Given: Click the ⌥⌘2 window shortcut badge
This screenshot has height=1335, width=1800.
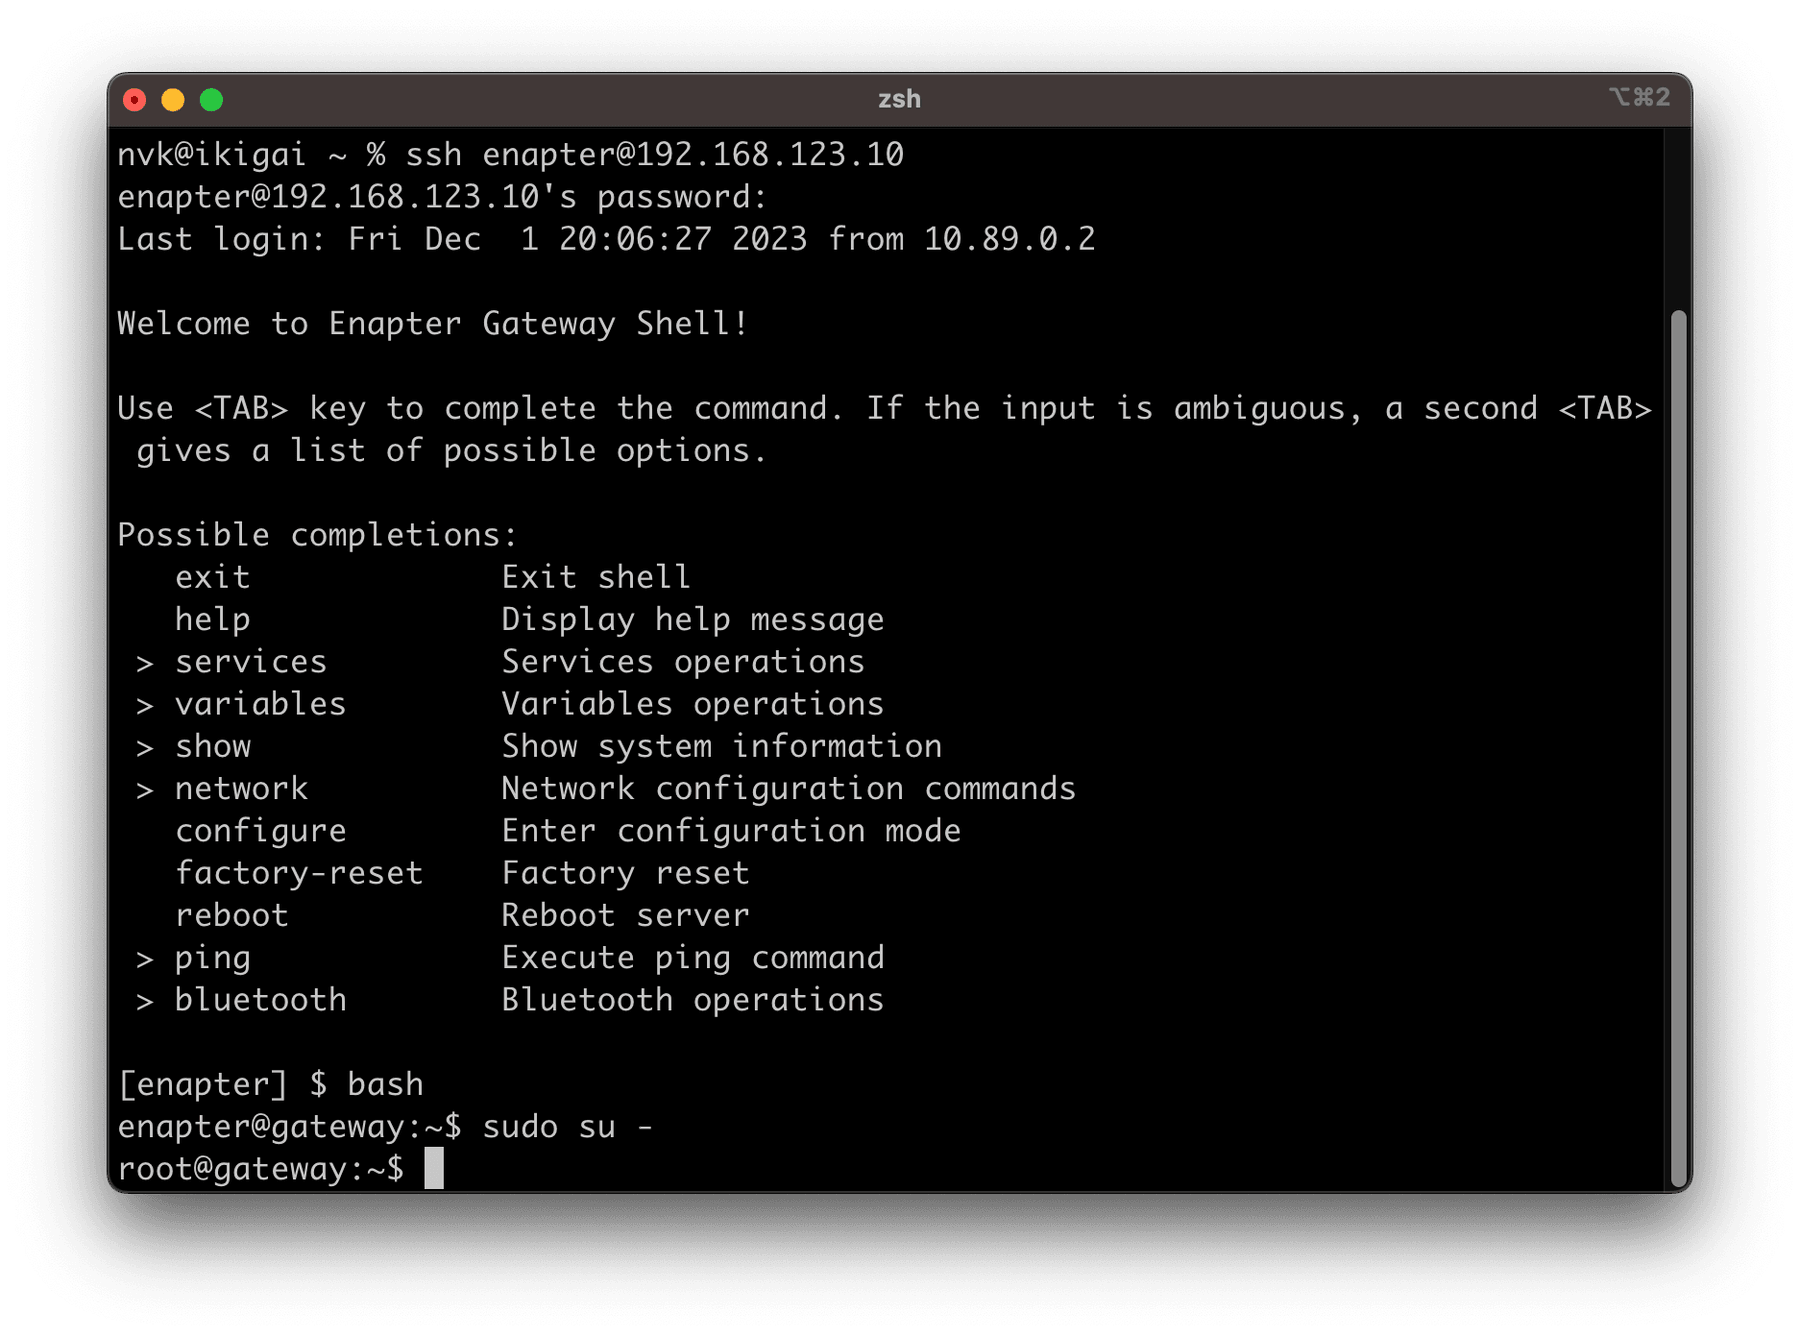Looking at the screenshot, I should 1640,98.
